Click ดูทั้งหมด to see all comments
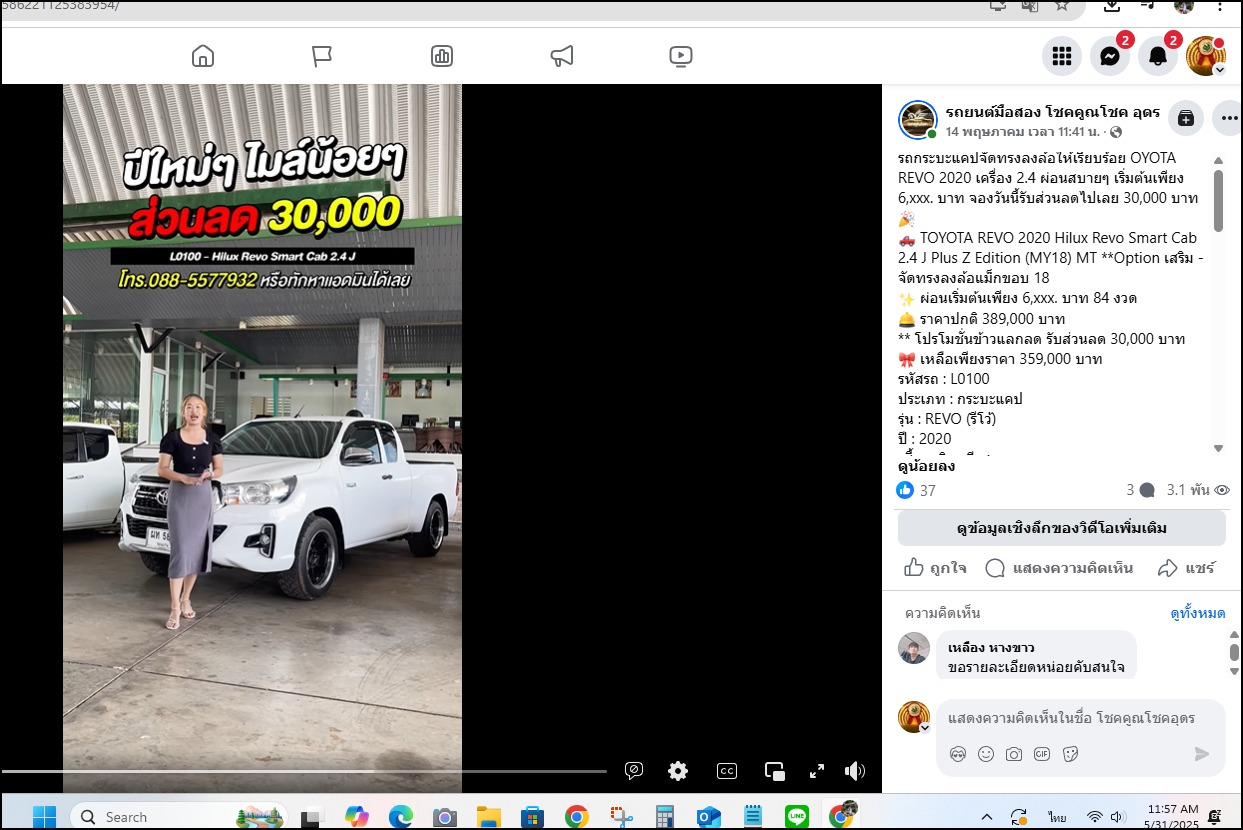 click(x=1197, y=613)
